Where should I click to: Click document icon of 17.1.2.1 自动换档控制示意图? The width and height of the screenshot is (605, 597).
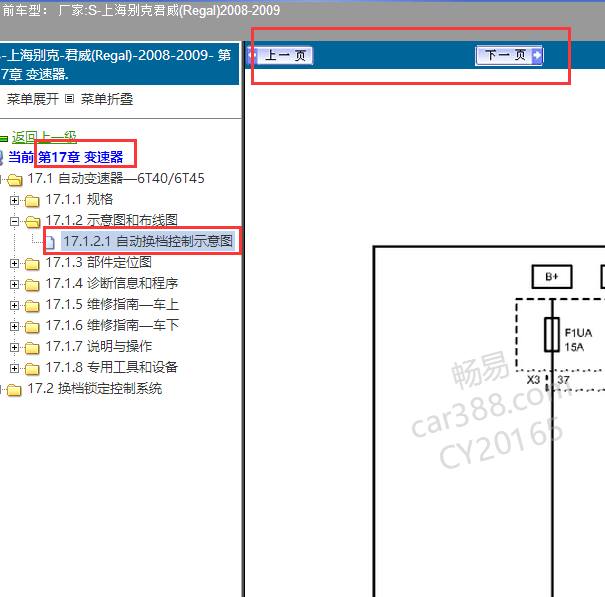(50, 242)
